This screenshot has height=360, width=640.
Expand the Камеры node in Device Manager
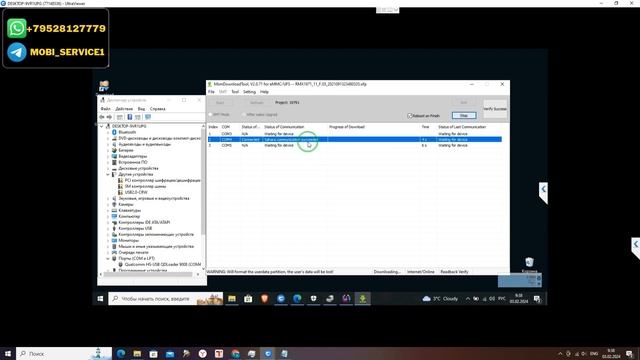pyautogui.click(x=108, y=204)
